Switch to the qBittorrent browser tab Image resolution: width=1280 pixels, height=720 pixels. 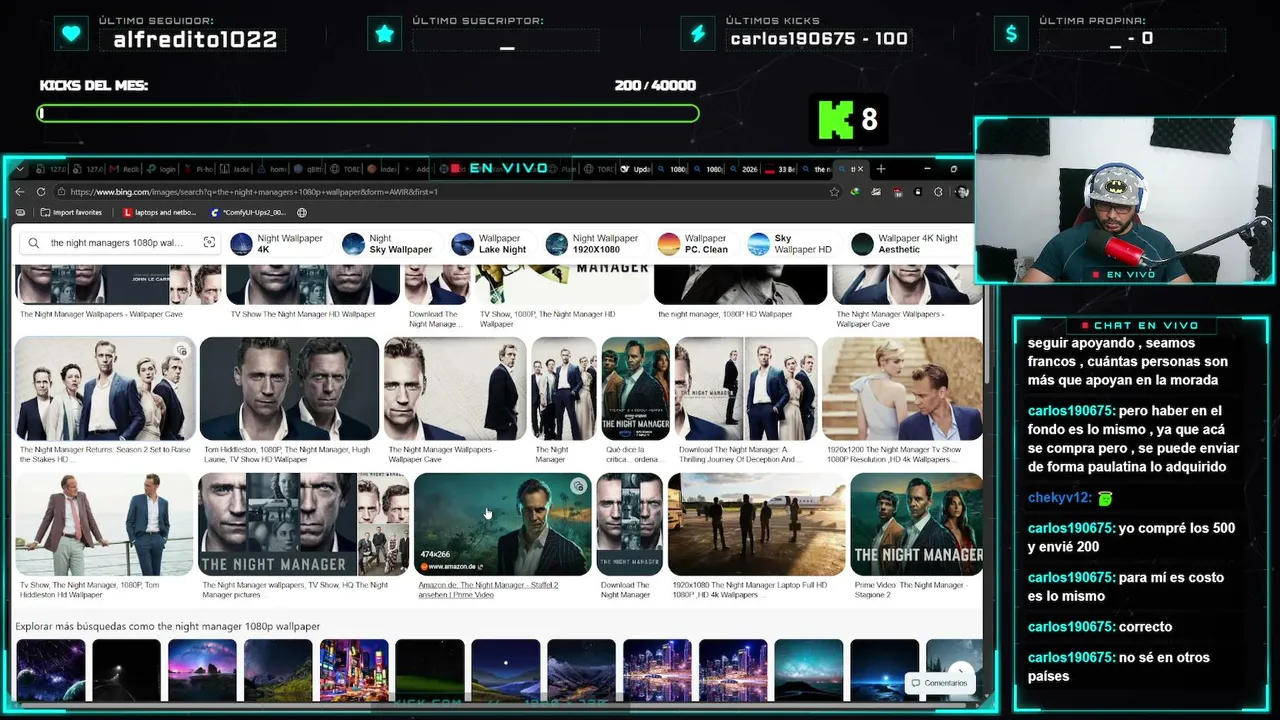(309, 169)
